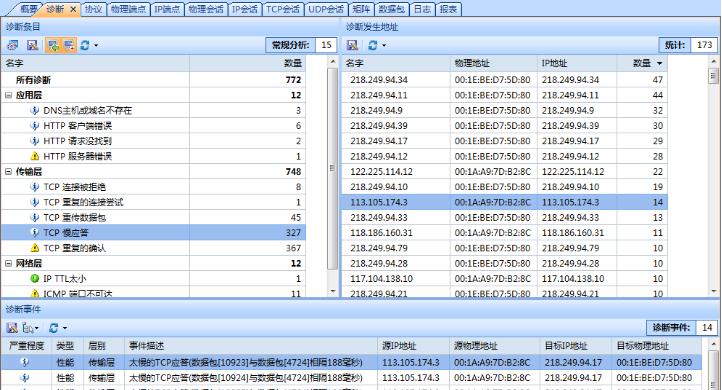The width and height of the screenshot is (722, 390).
Task: Click the 物理地址 column header
Action: pos(494,63)
